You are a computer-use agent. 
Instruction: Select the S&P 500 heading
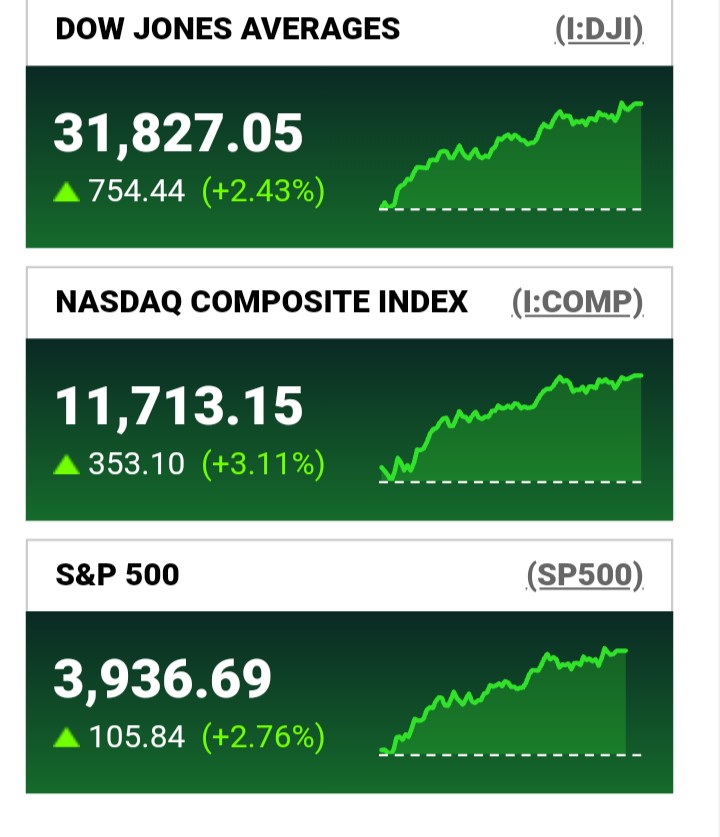tap(117, 575)
